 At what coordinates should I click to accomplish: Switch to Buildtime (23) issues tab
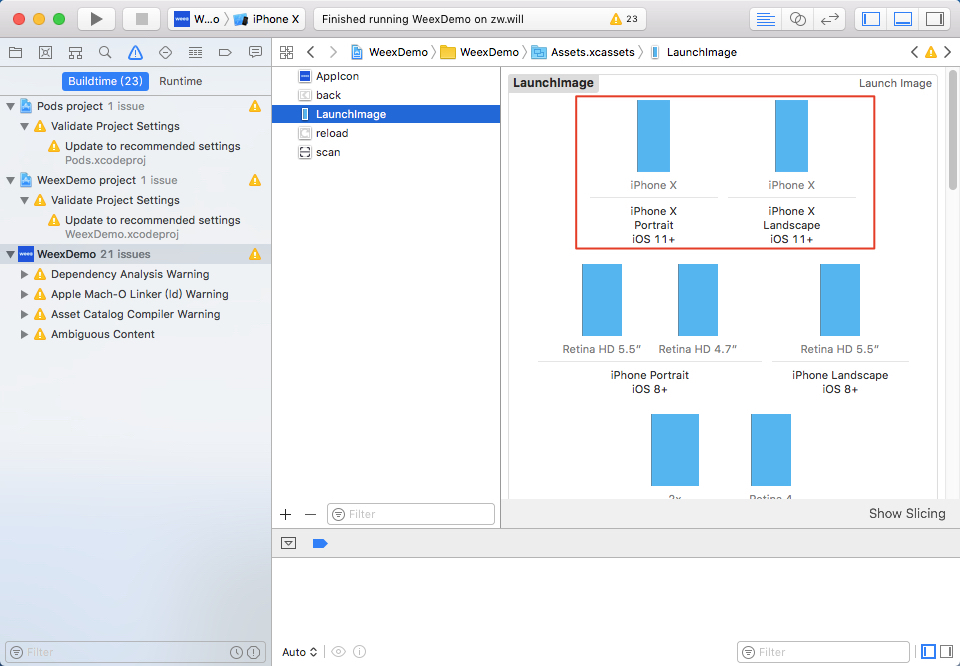tap(105, 81)
